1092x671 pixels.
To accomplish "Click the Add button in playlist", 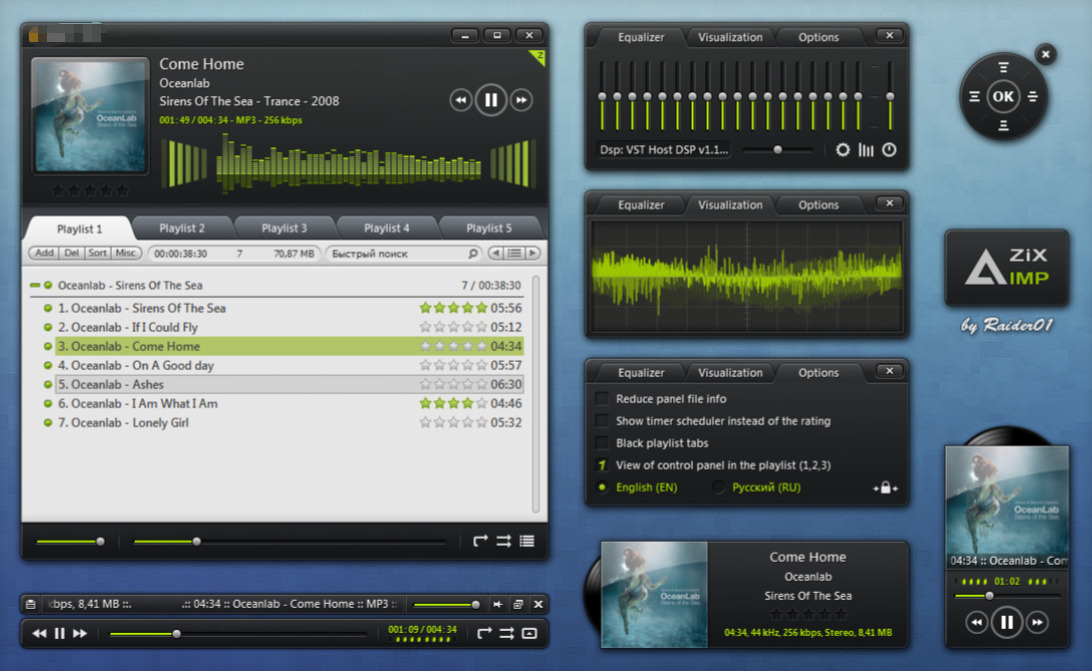I will [44, 253].
